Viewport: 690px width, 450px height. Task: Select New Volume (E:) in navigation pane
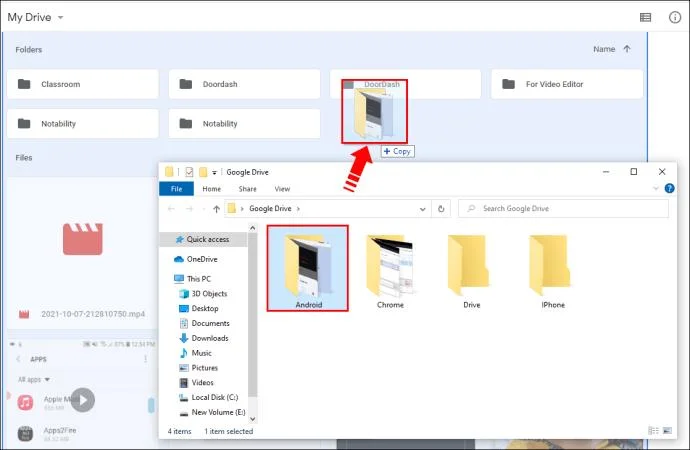click(x=218, y=412)
